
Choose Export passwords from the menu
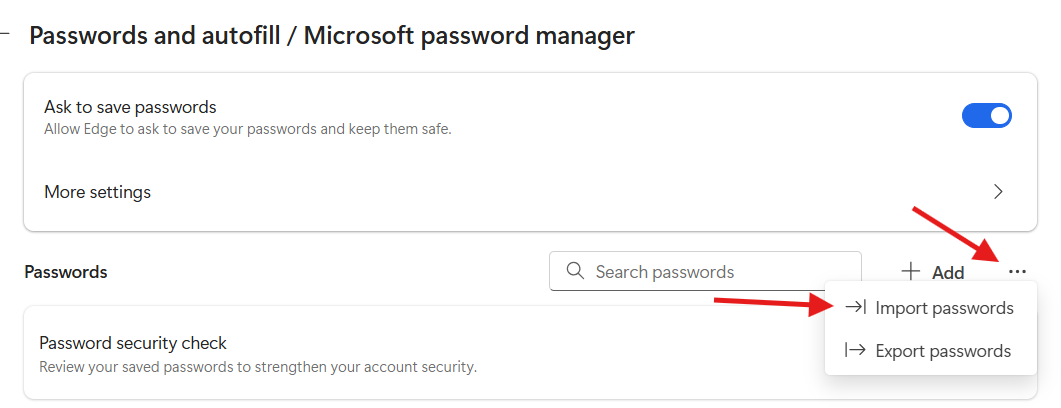[942, 351]
